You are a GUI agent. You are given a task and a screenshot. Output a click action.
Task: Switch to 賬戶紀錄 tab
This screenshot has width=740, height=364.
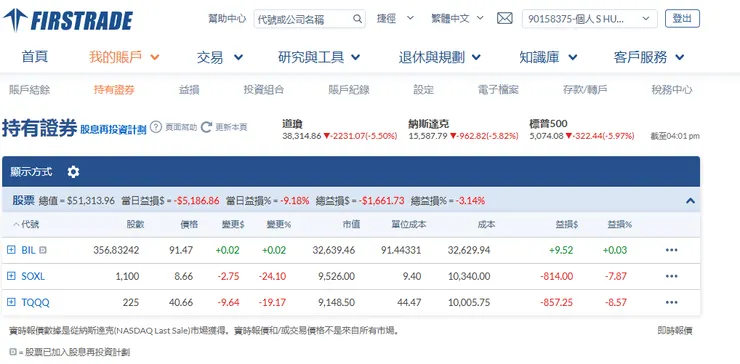pos(349,90)
